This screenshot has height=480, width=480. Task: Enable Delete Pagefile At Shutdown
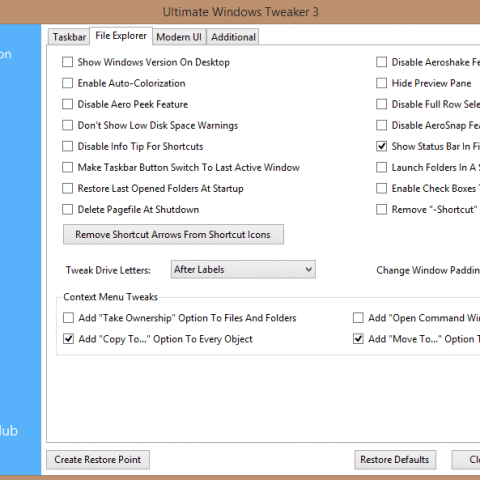point(68,209)
